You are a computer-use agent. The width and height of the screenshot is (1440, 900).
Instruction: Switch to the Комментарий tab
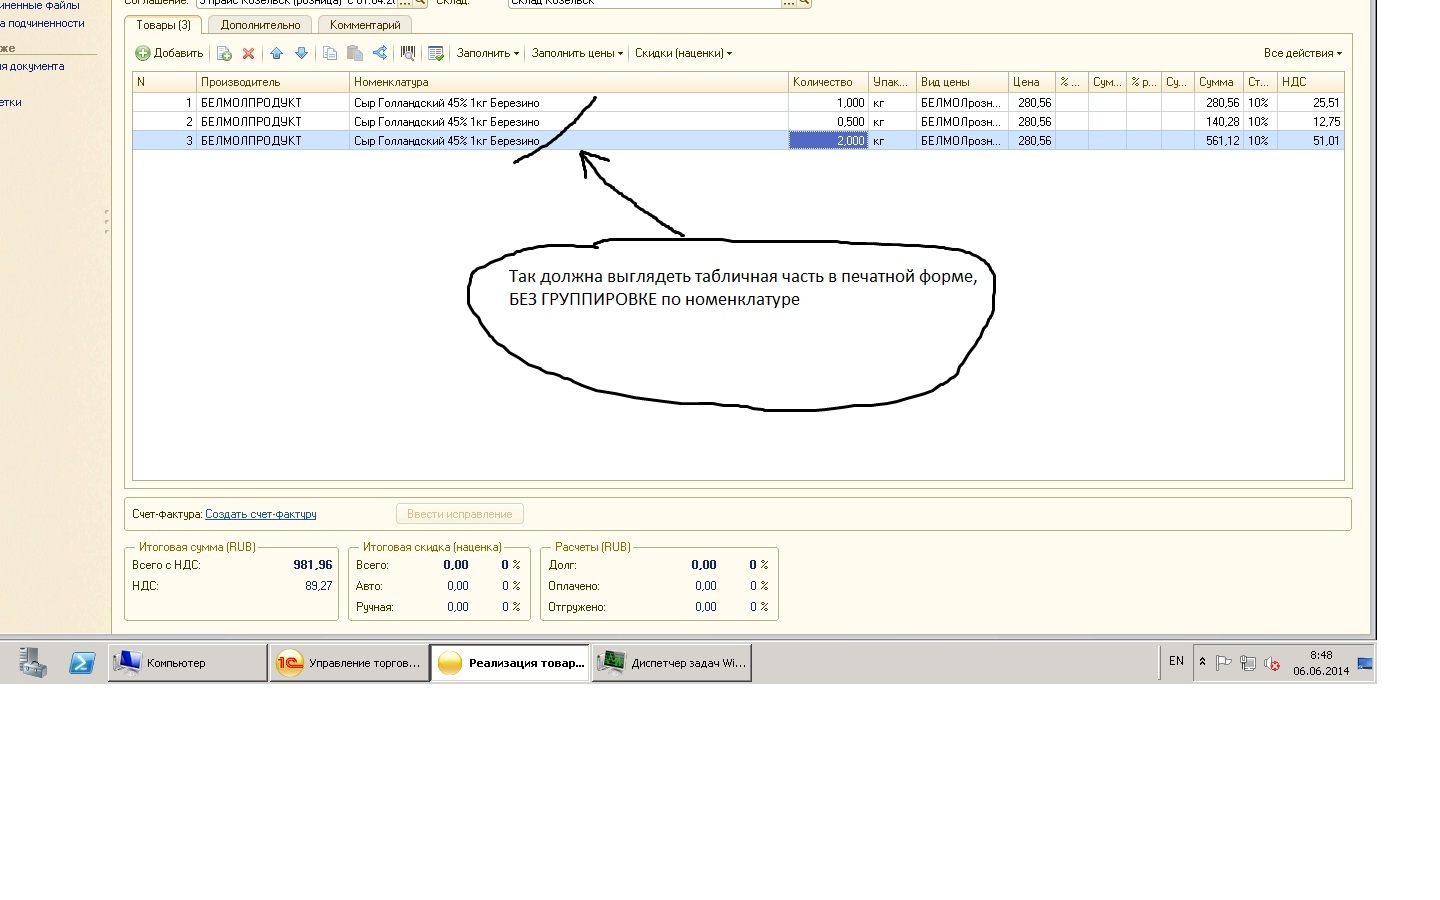pyautogui.click(x=365, y=25)
